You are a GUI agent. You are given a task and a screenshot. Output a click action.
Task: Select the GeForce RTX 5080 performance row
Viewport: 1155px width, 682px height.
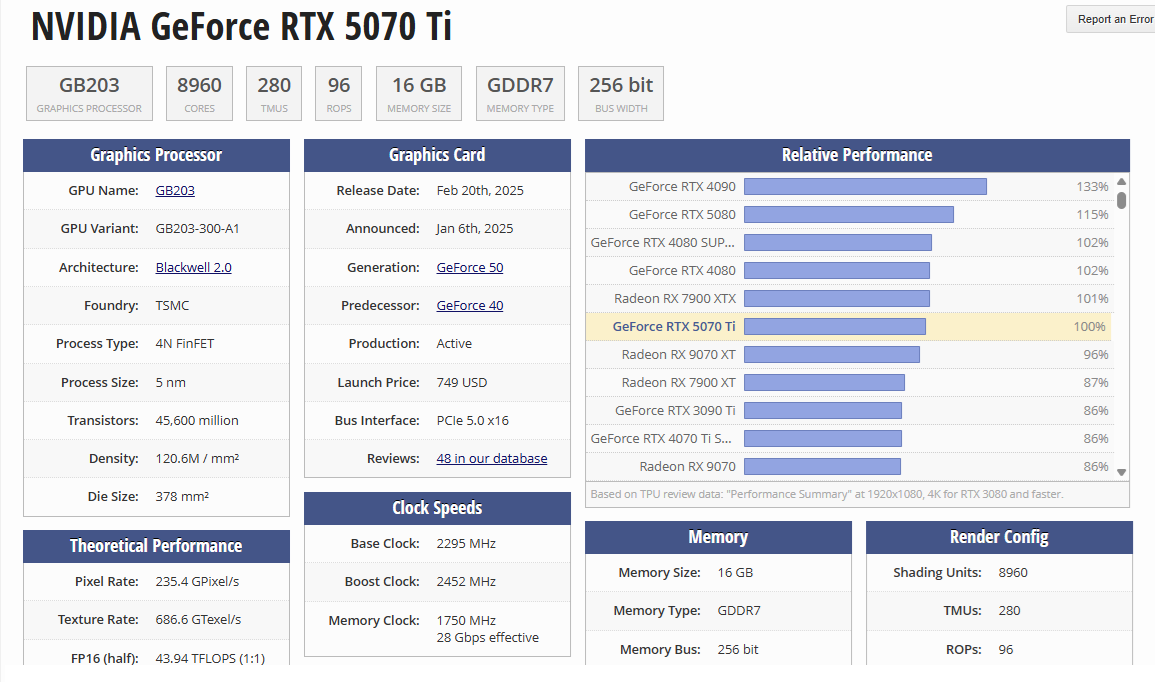(x=849, y=214)
